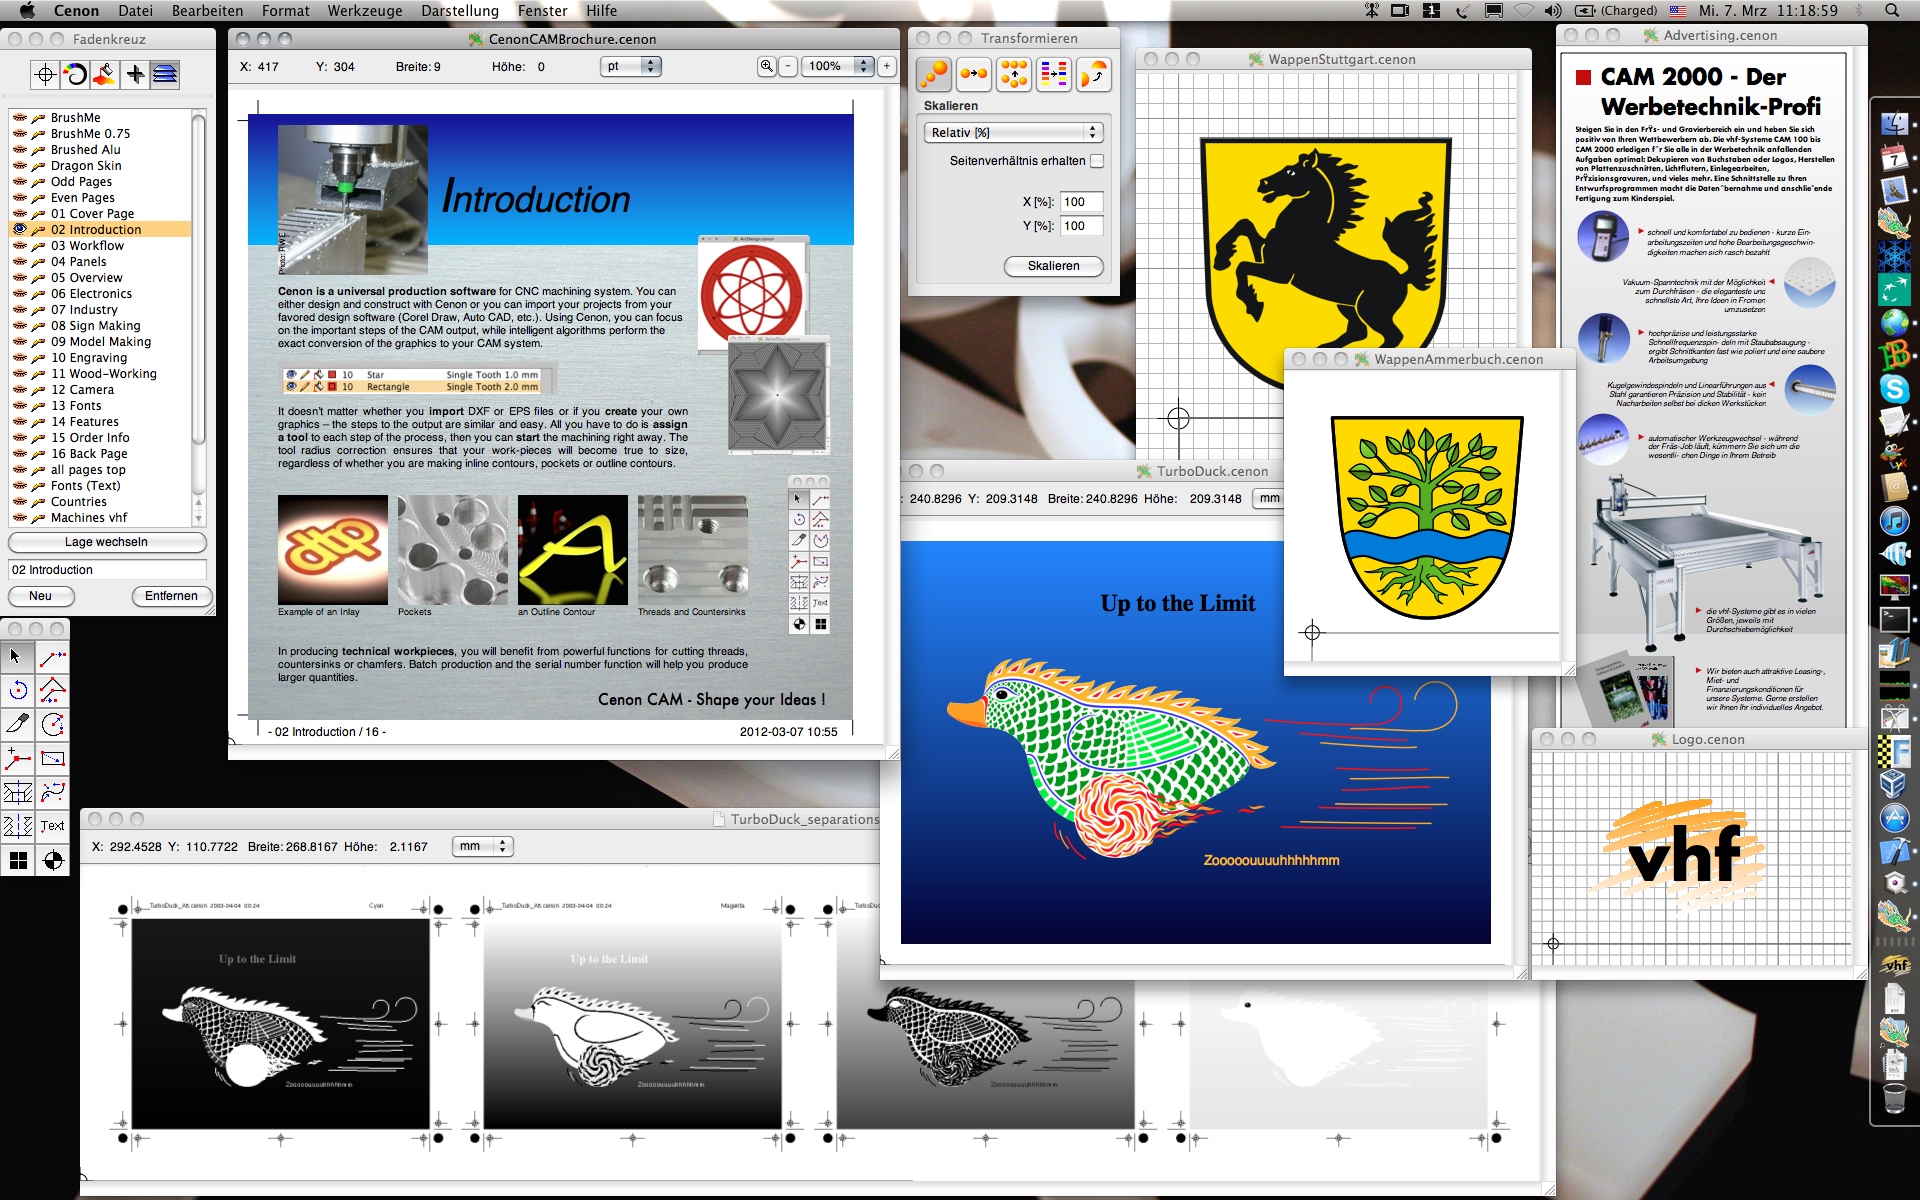Click the Skalieren button
Screen dimensions: 1920x1200
[1054, 266]
